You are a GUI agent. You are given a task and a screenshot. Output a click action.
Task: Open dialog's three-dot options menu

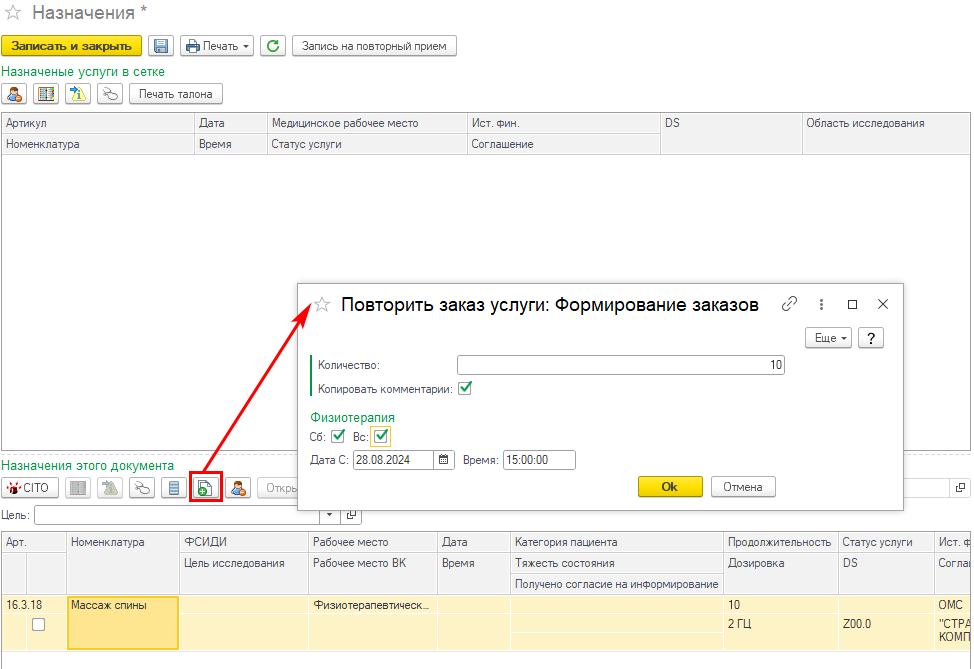pos(821,304)
